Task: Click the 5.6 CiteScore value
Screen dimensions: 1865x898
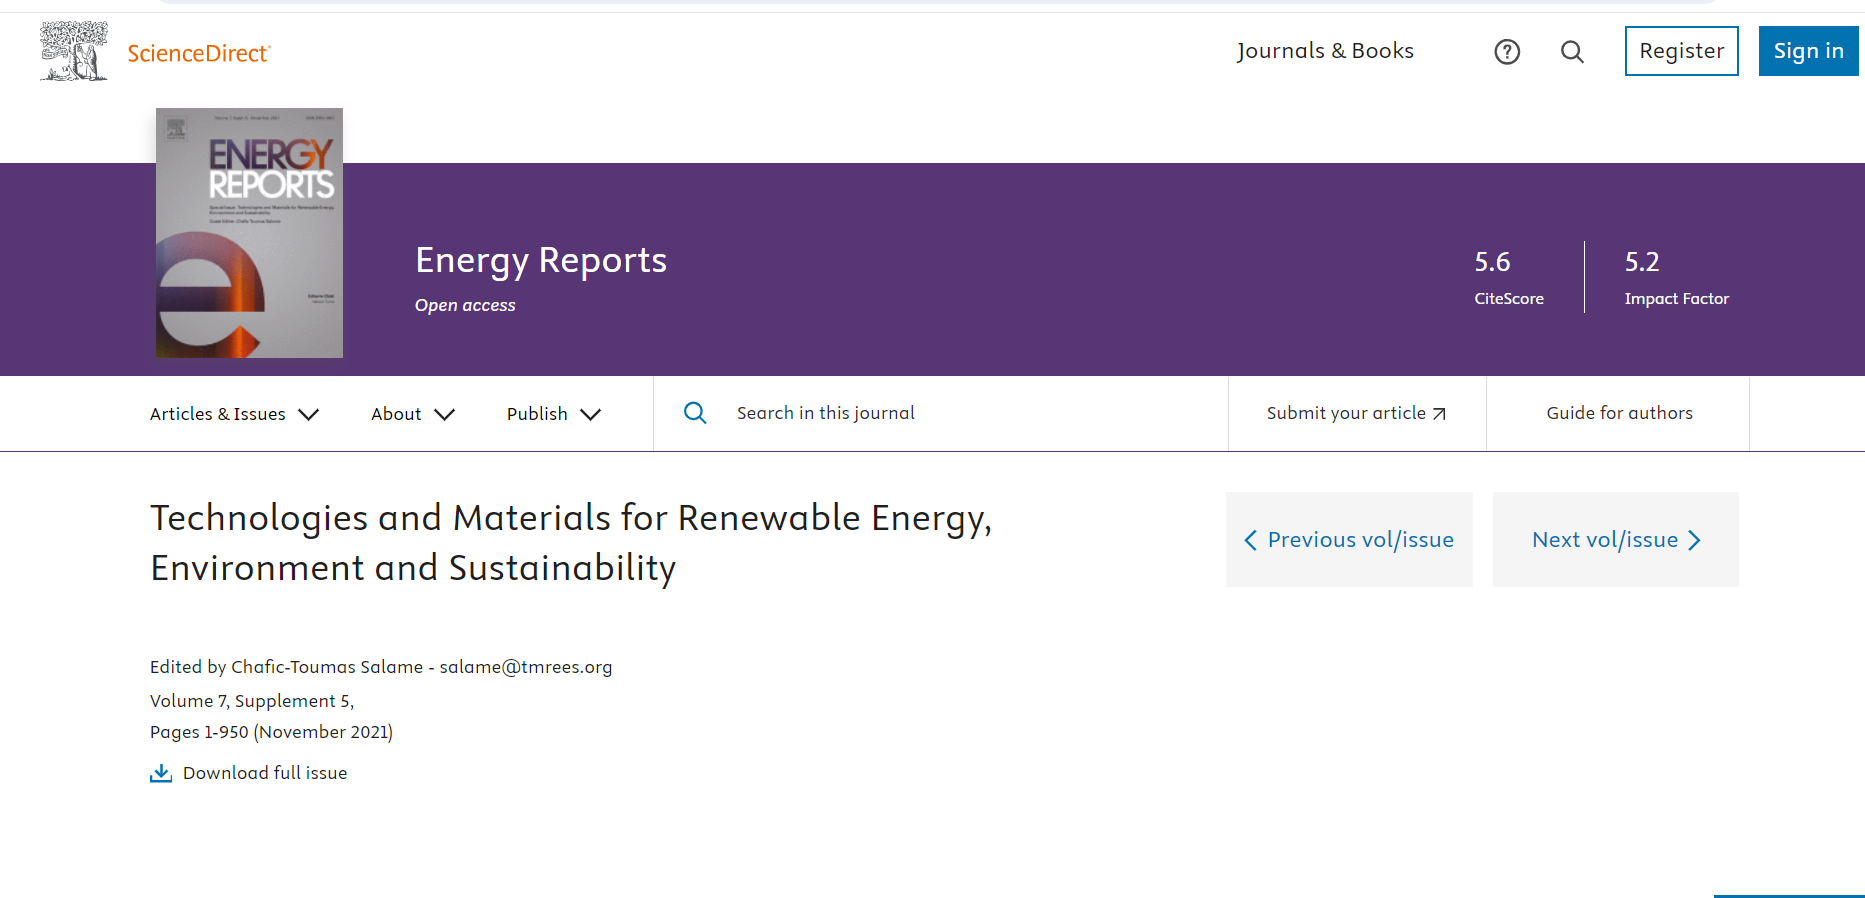Action: [1492, 262]
